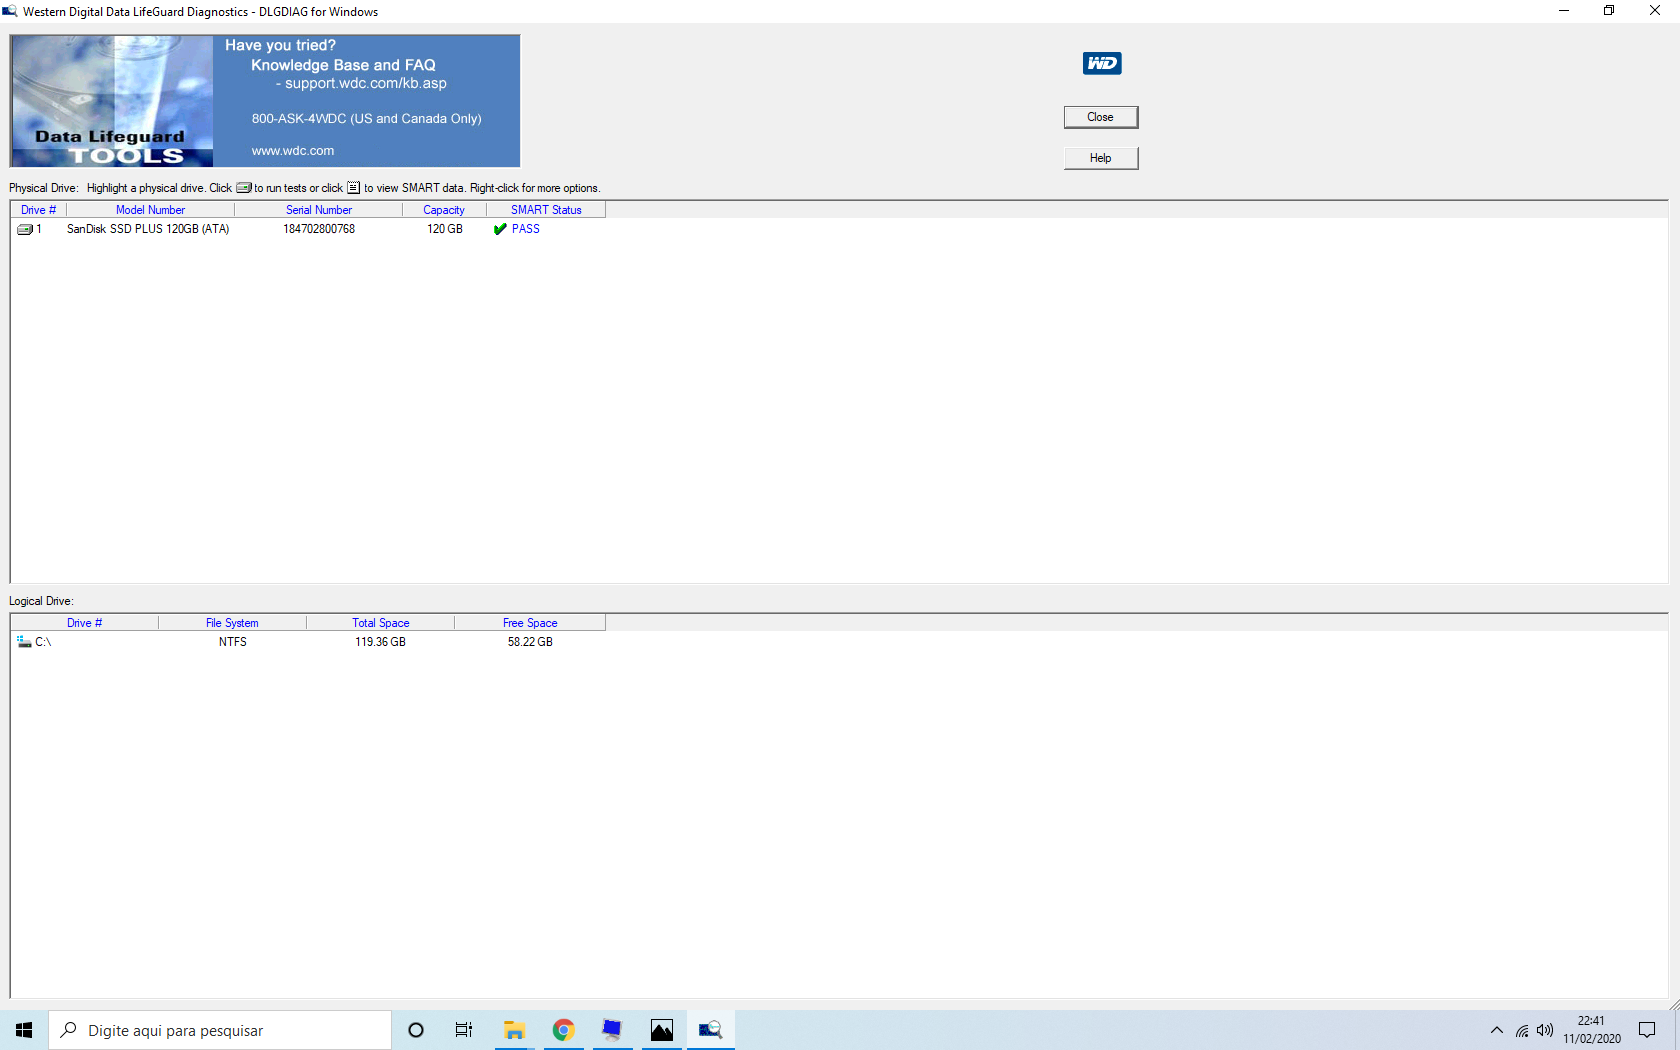1680x1050 pixels.
Task: Click the green SMART pass checkmark
Action: (500, 229)
